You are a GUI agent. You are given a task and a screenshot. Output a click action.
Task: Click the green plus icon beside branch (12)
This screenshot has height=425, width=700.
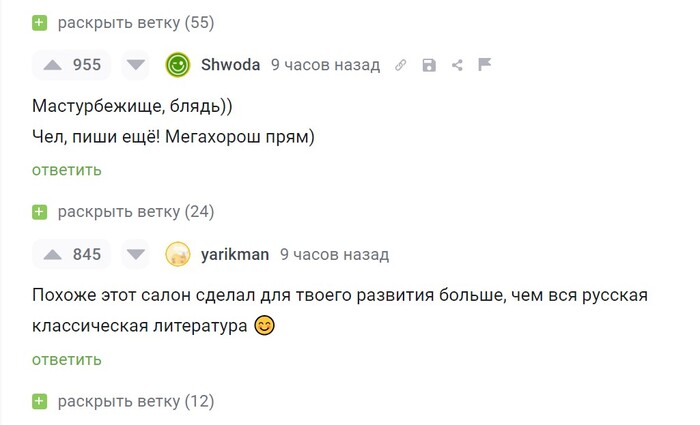tap(40, 401)
